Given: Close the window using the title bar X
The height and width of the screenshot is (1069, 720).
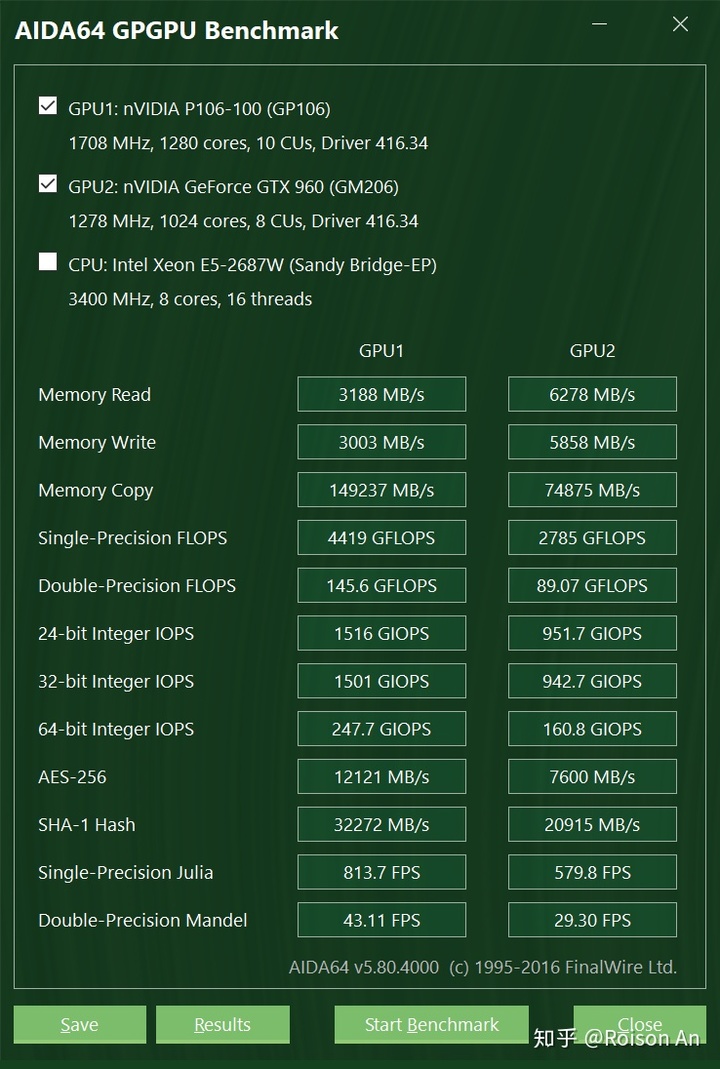Looking at the screenshot, I should [680, 25].
